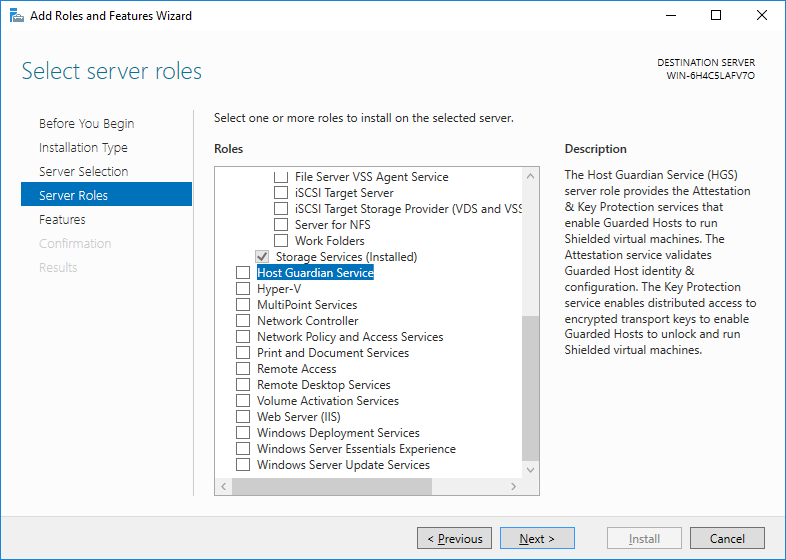
Task: Open the Server Selection step
Action: 84,171
